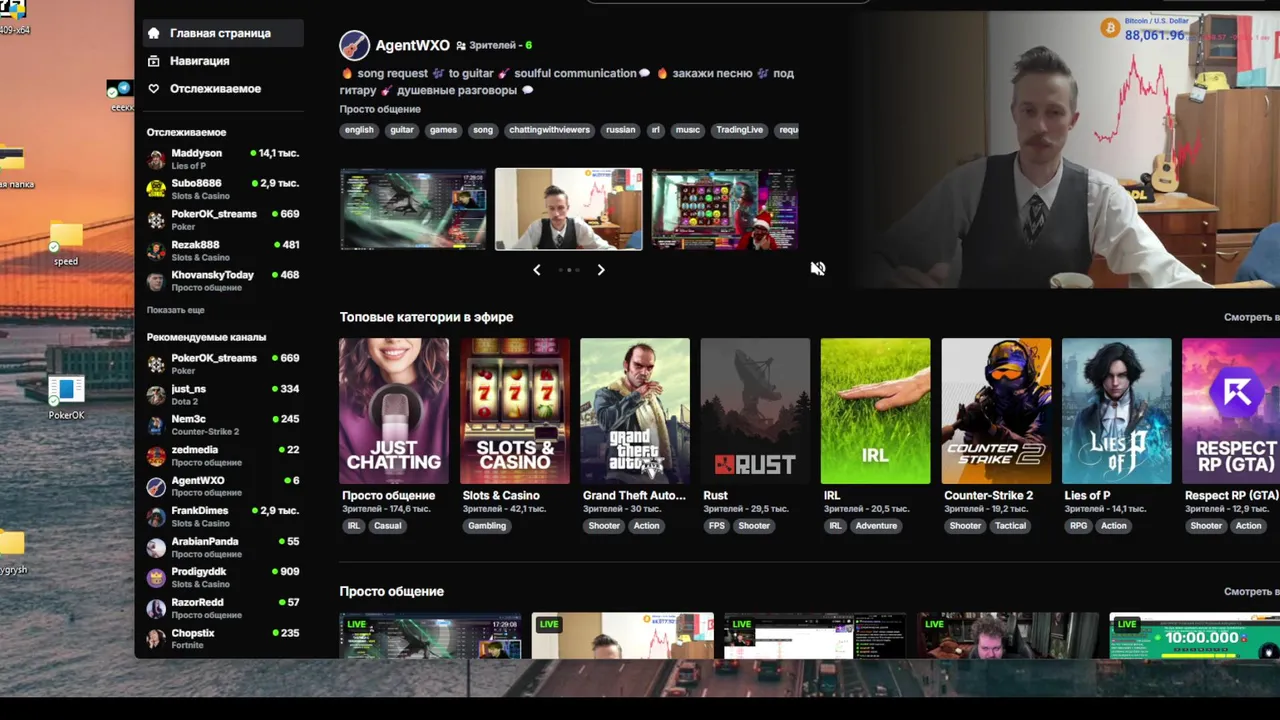Click Tactical tag under Counter-Strike 2
The height and width of the screenshot is (720, 1280).
[x=1010, y=526]
